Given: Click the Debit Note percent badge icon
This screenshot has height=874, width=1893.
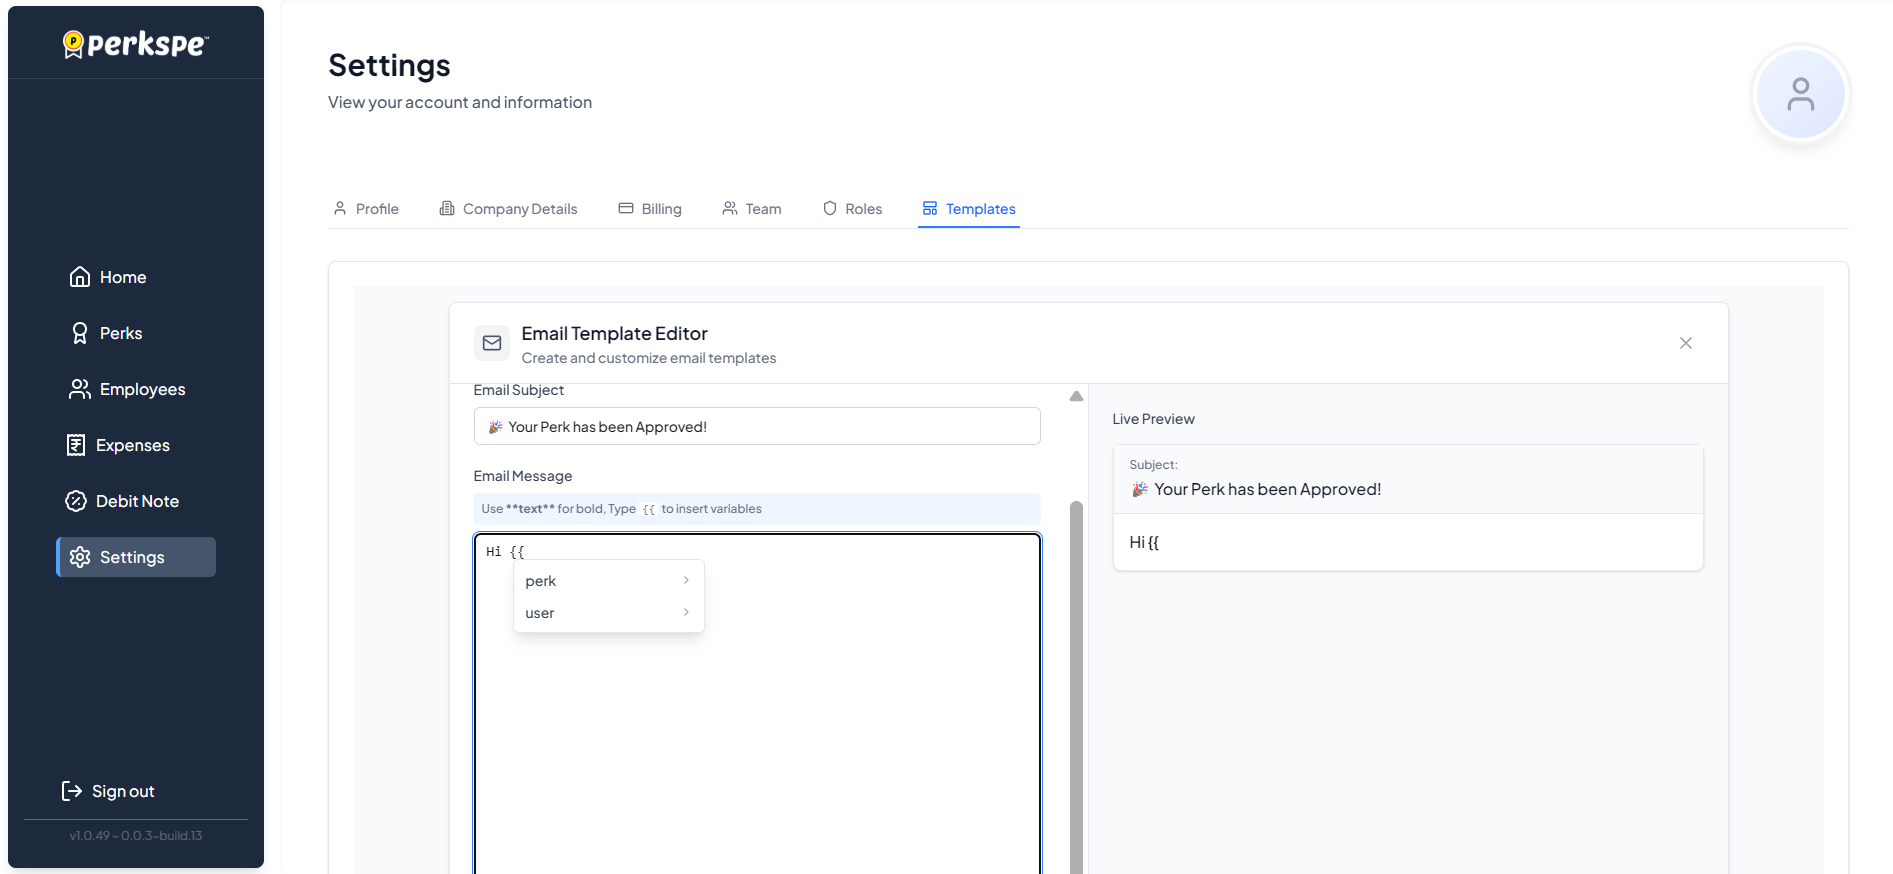Looking at the screenshot, I should point(76,501).
